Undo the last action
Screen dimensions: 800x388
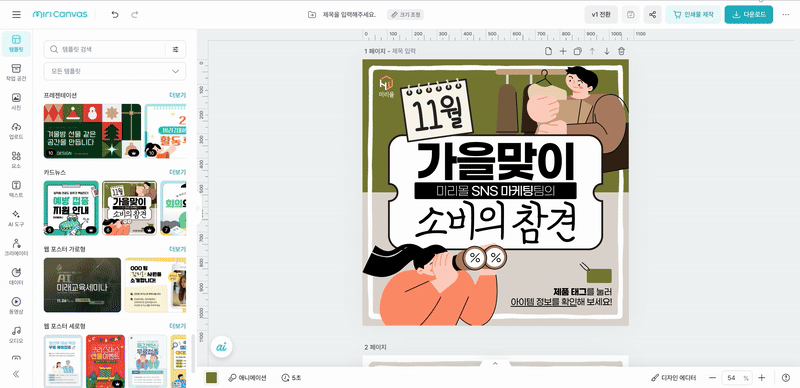pyautogui.click(x=115, y=14)
